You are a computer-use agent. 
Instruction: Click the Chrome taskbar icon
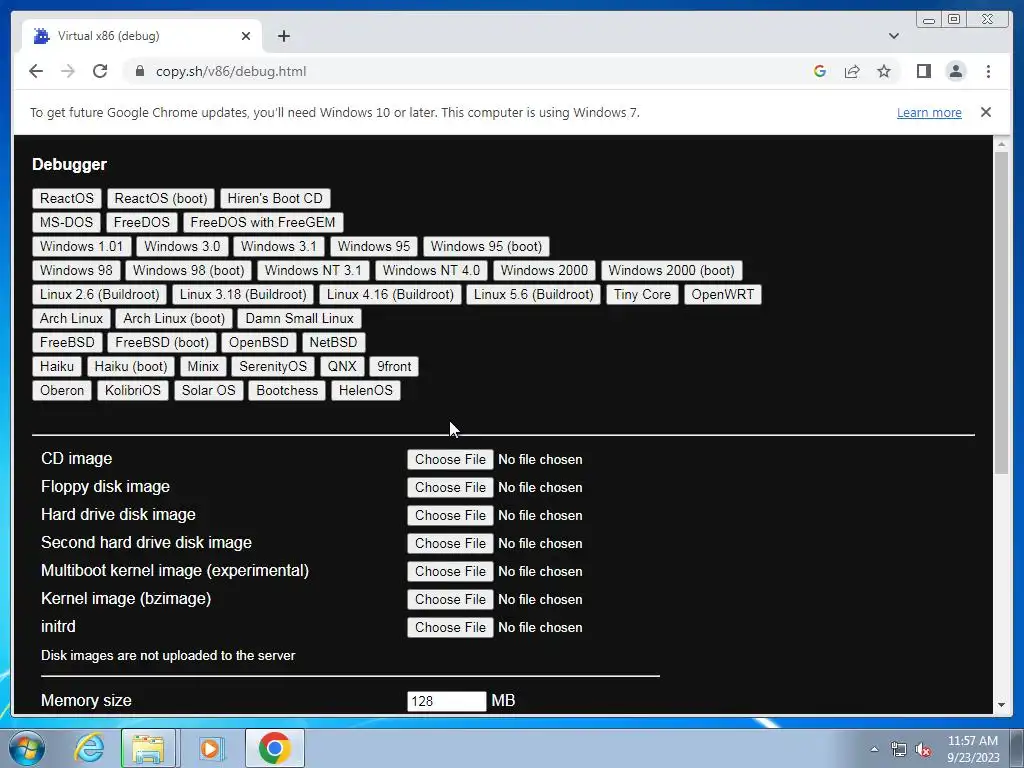(x=275, y=748)
